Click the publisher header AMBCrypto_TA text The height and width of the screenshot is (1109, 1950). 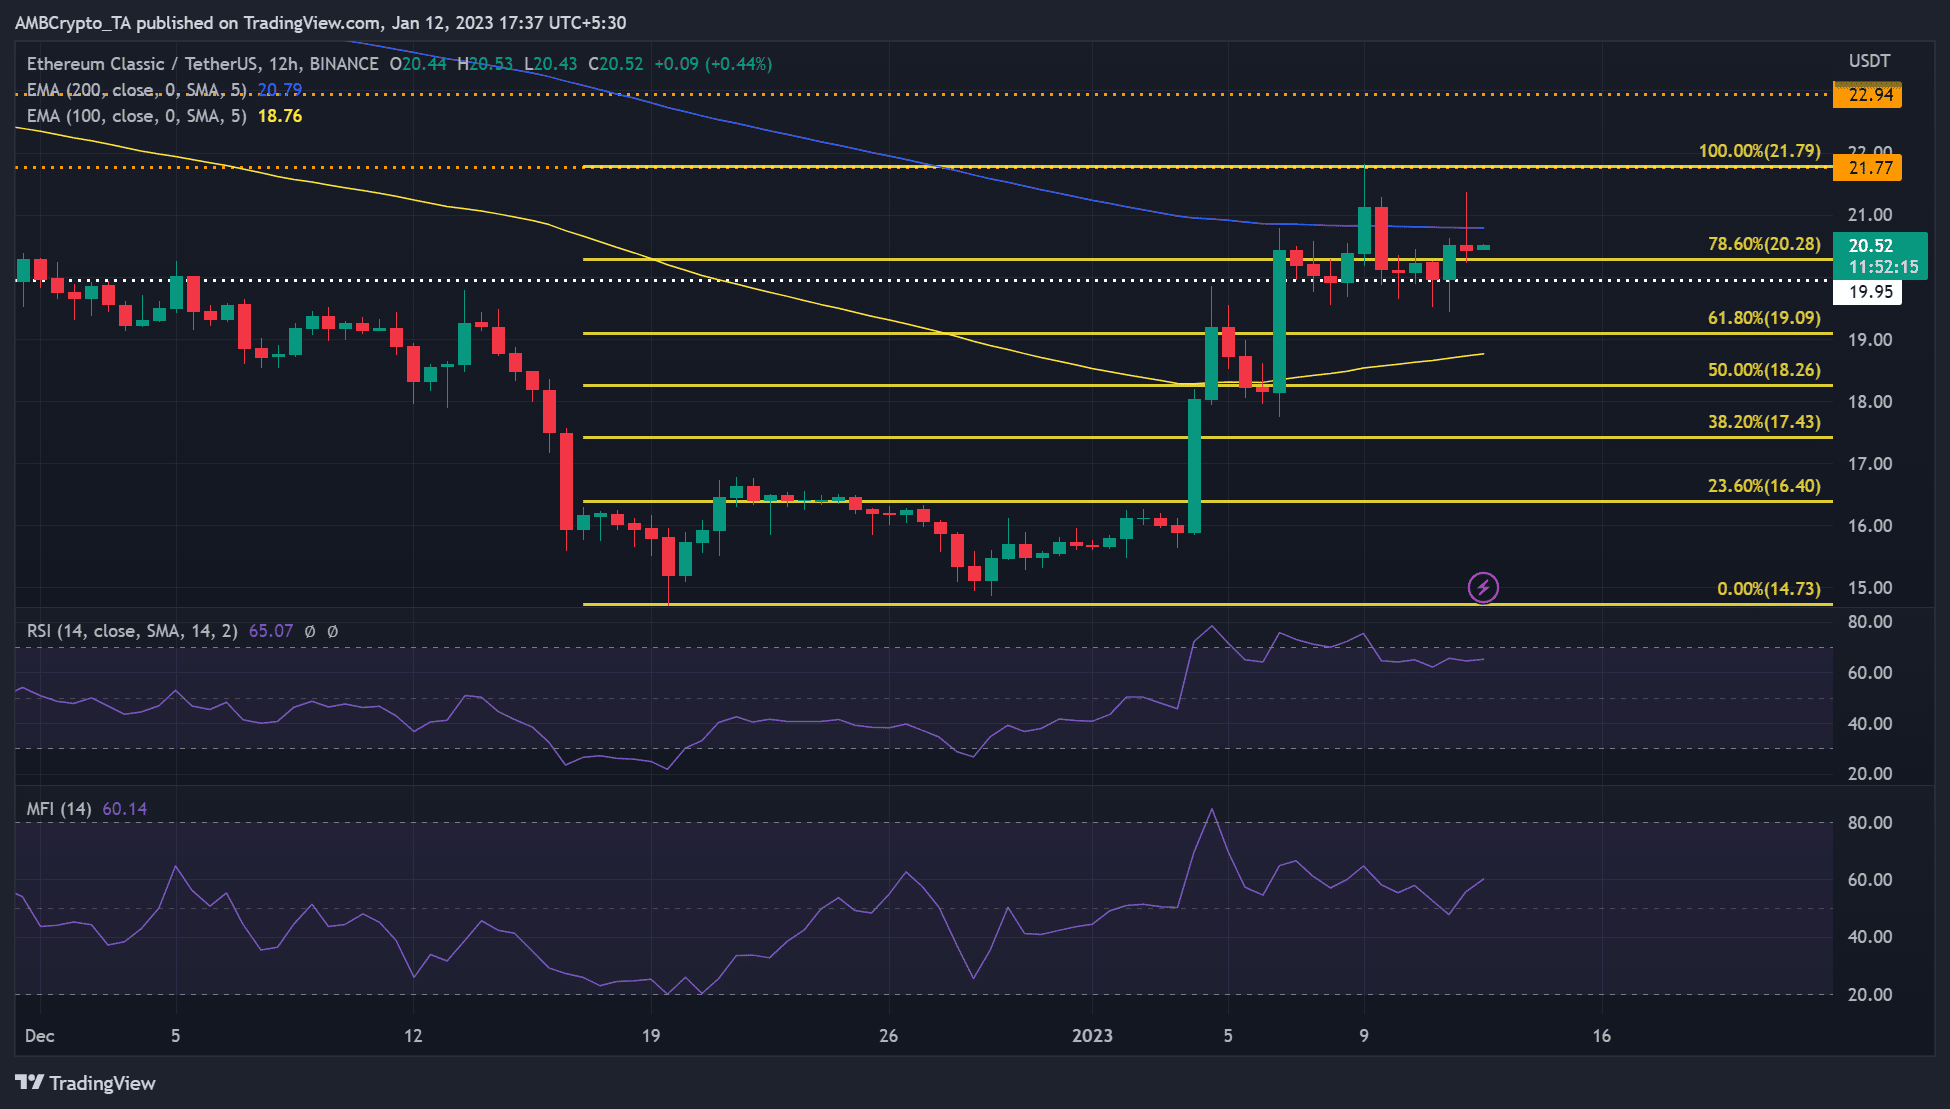click(x=73, y=23)
